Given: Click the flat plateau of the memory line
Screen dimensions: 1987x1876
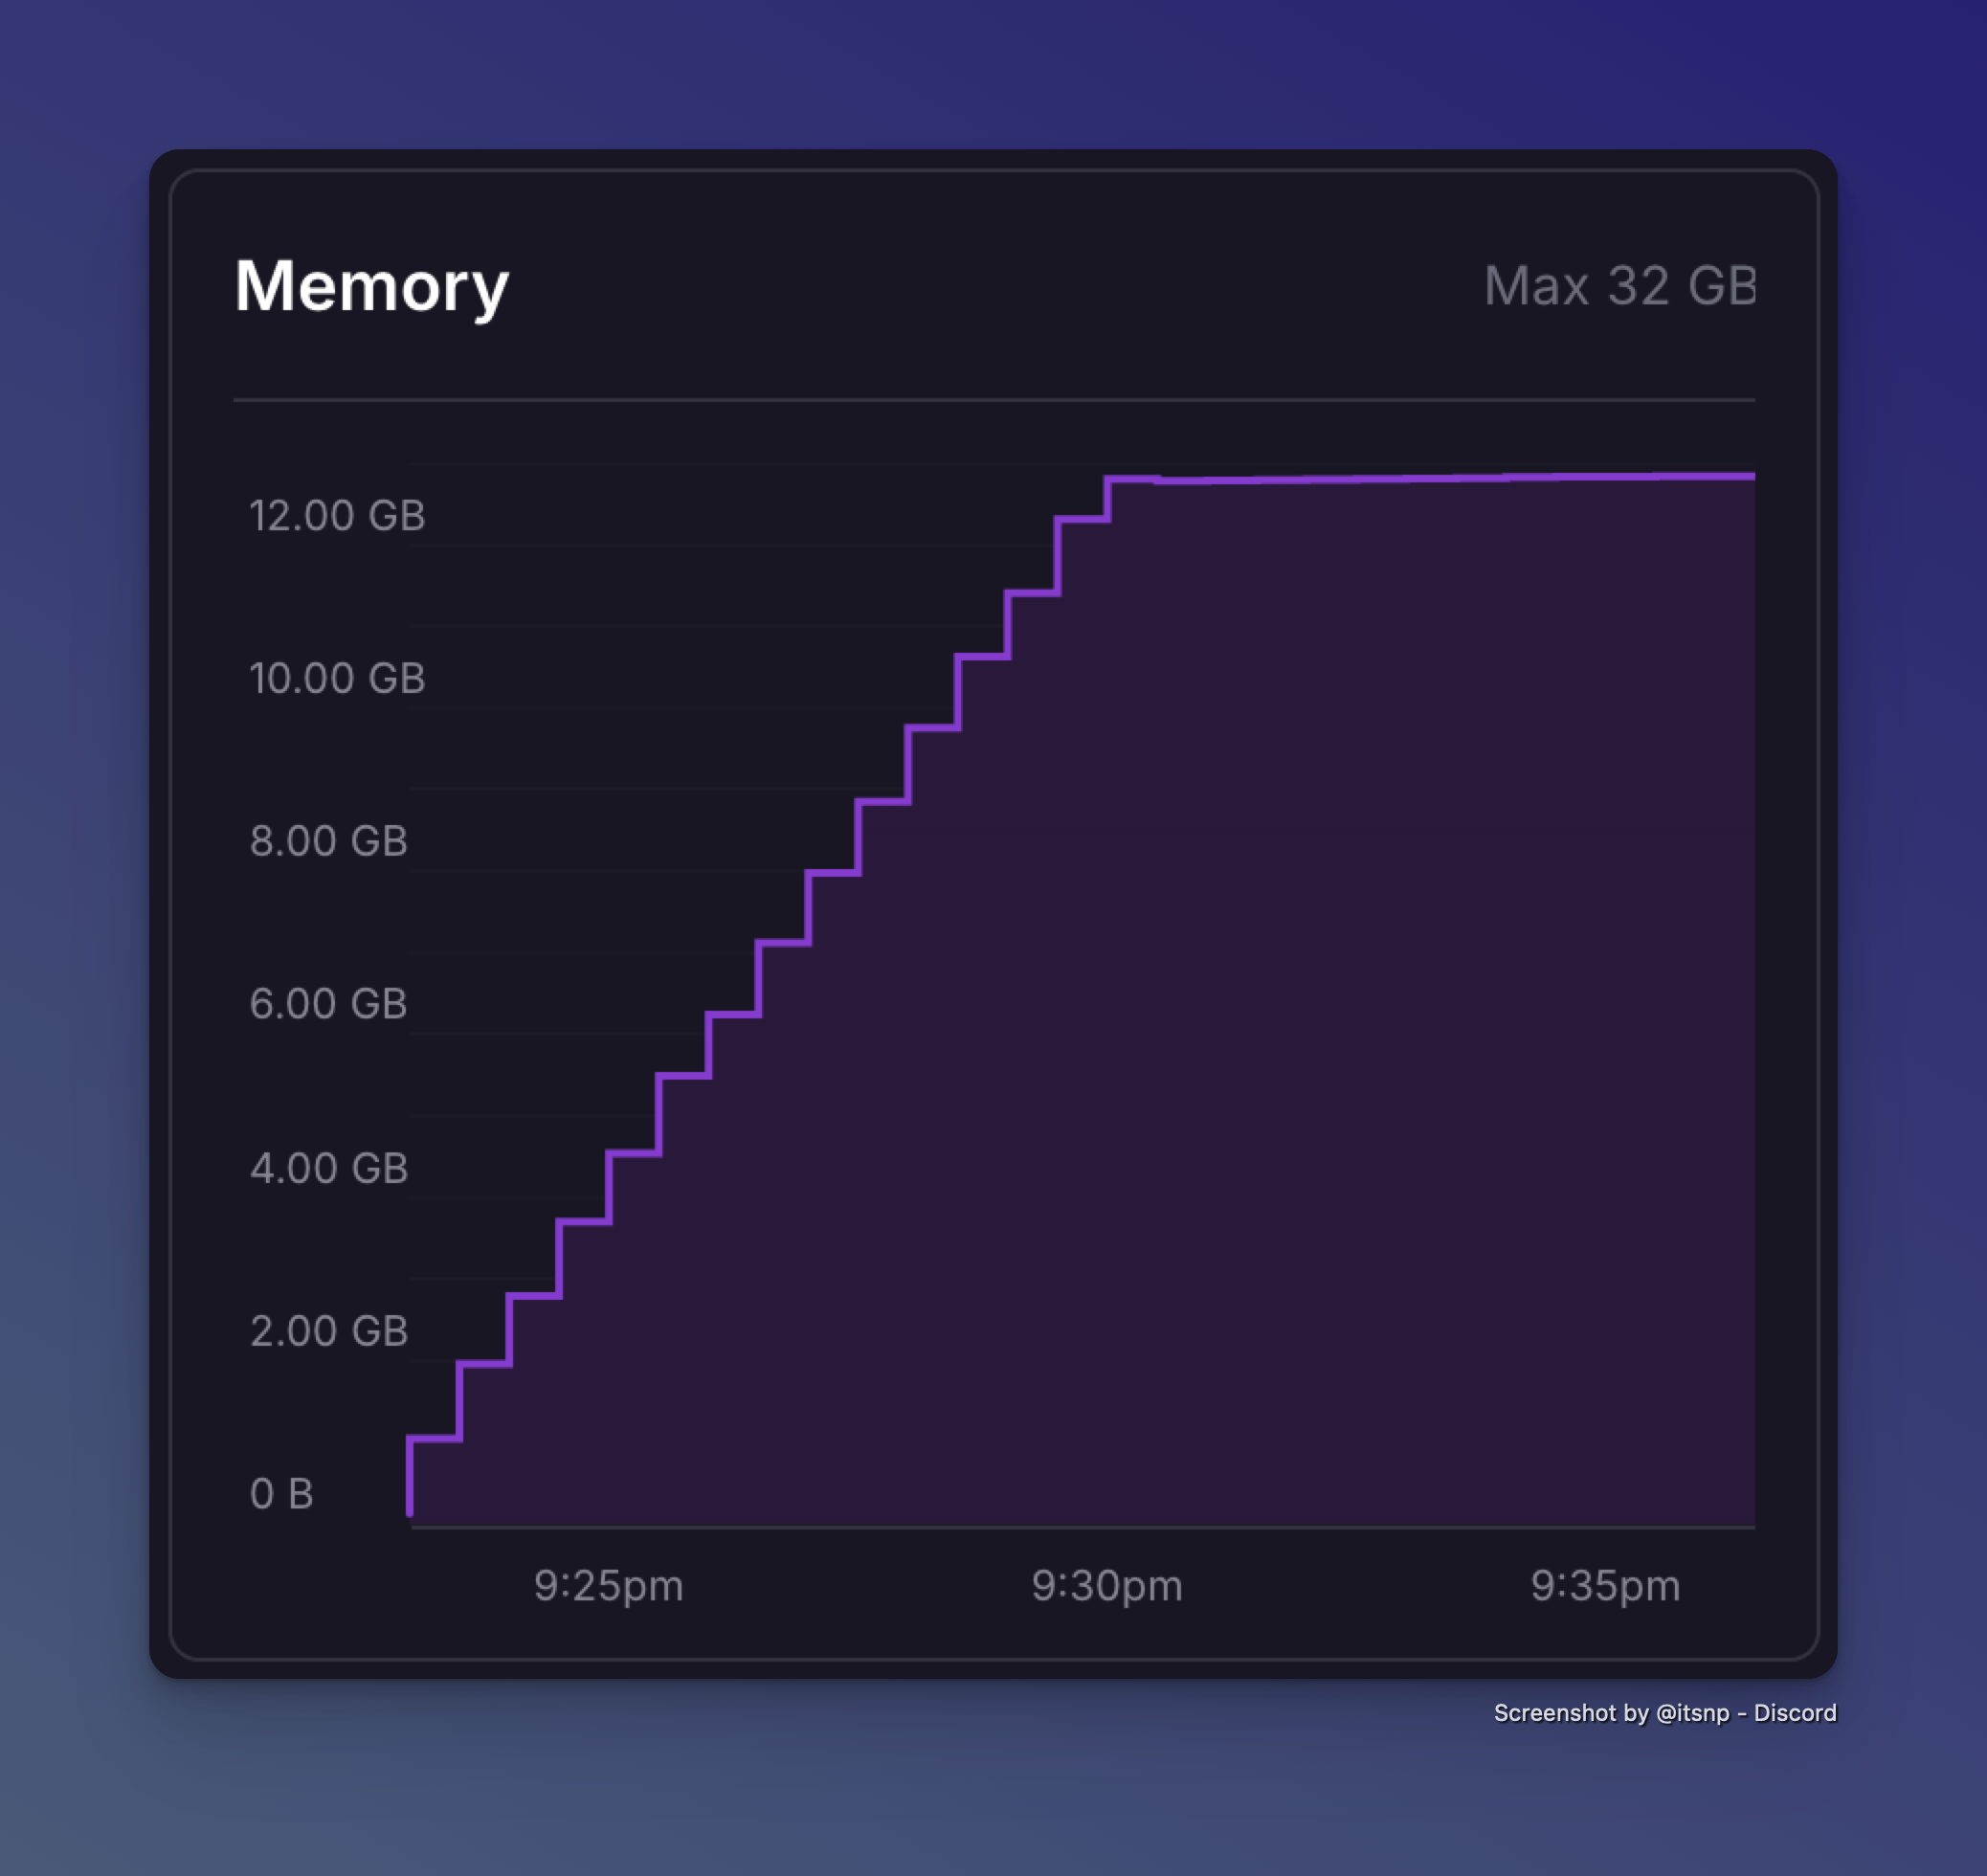Looking at the screenshot, I should tap(1450, 479).
